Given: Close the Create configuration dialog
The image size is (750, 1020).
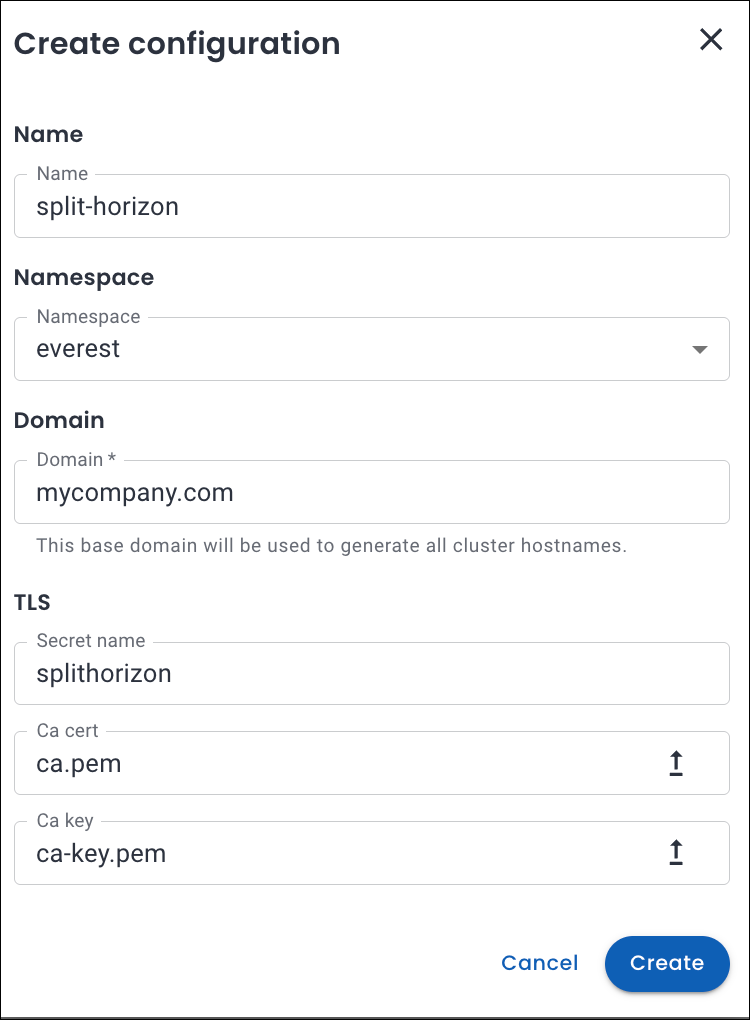Looking at the screenshot, I should (x=711, y=40).
